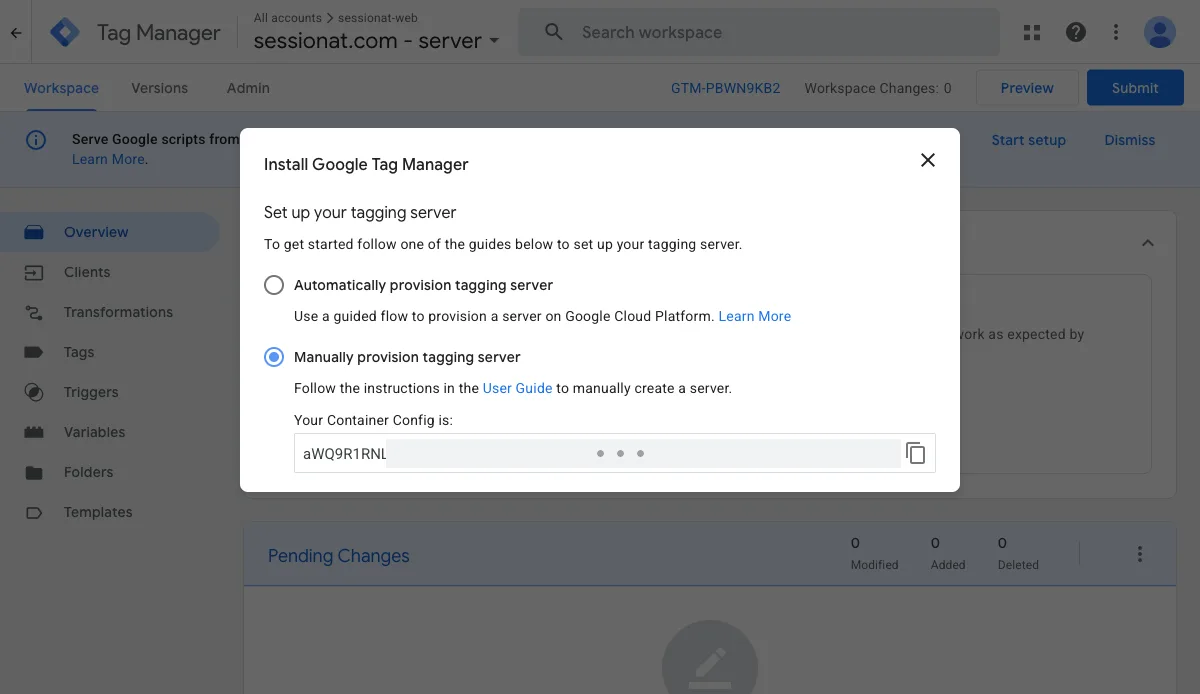Click the Tags sidebar icon
This screenshot has height=694, width=1200.
tap(34, 352)
